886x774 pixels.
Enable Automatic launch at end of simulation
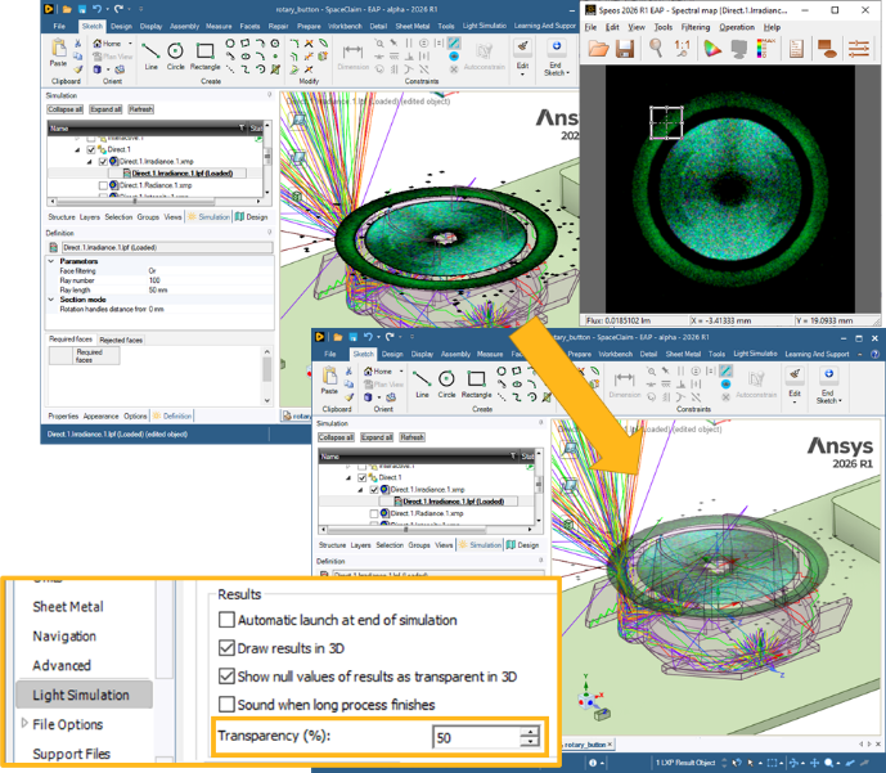pos(227,620)
